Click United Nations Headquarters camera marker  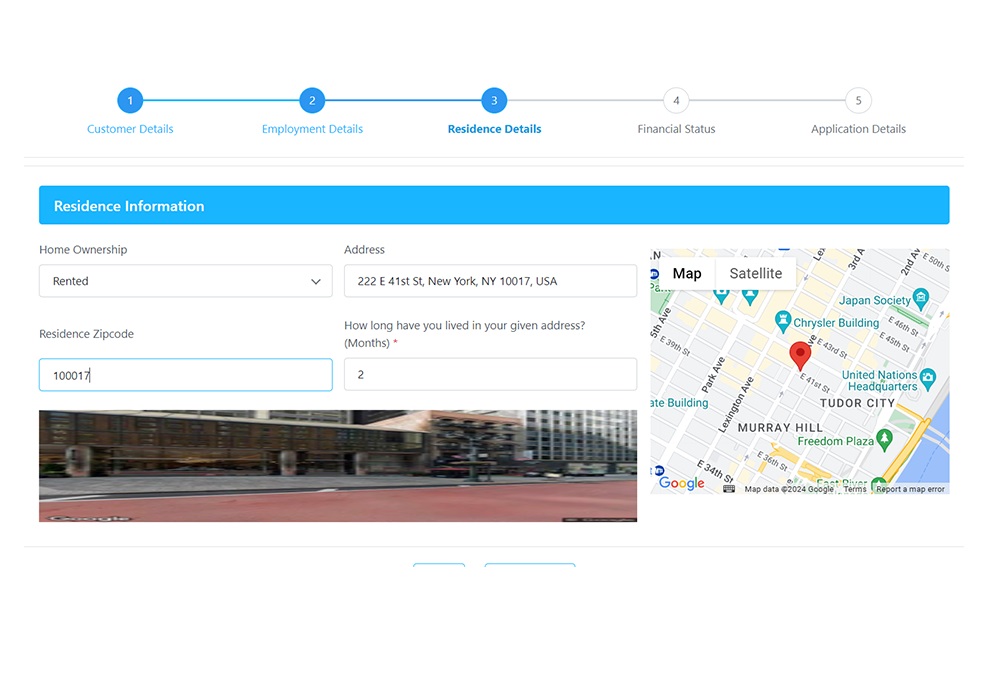point(928,379)
